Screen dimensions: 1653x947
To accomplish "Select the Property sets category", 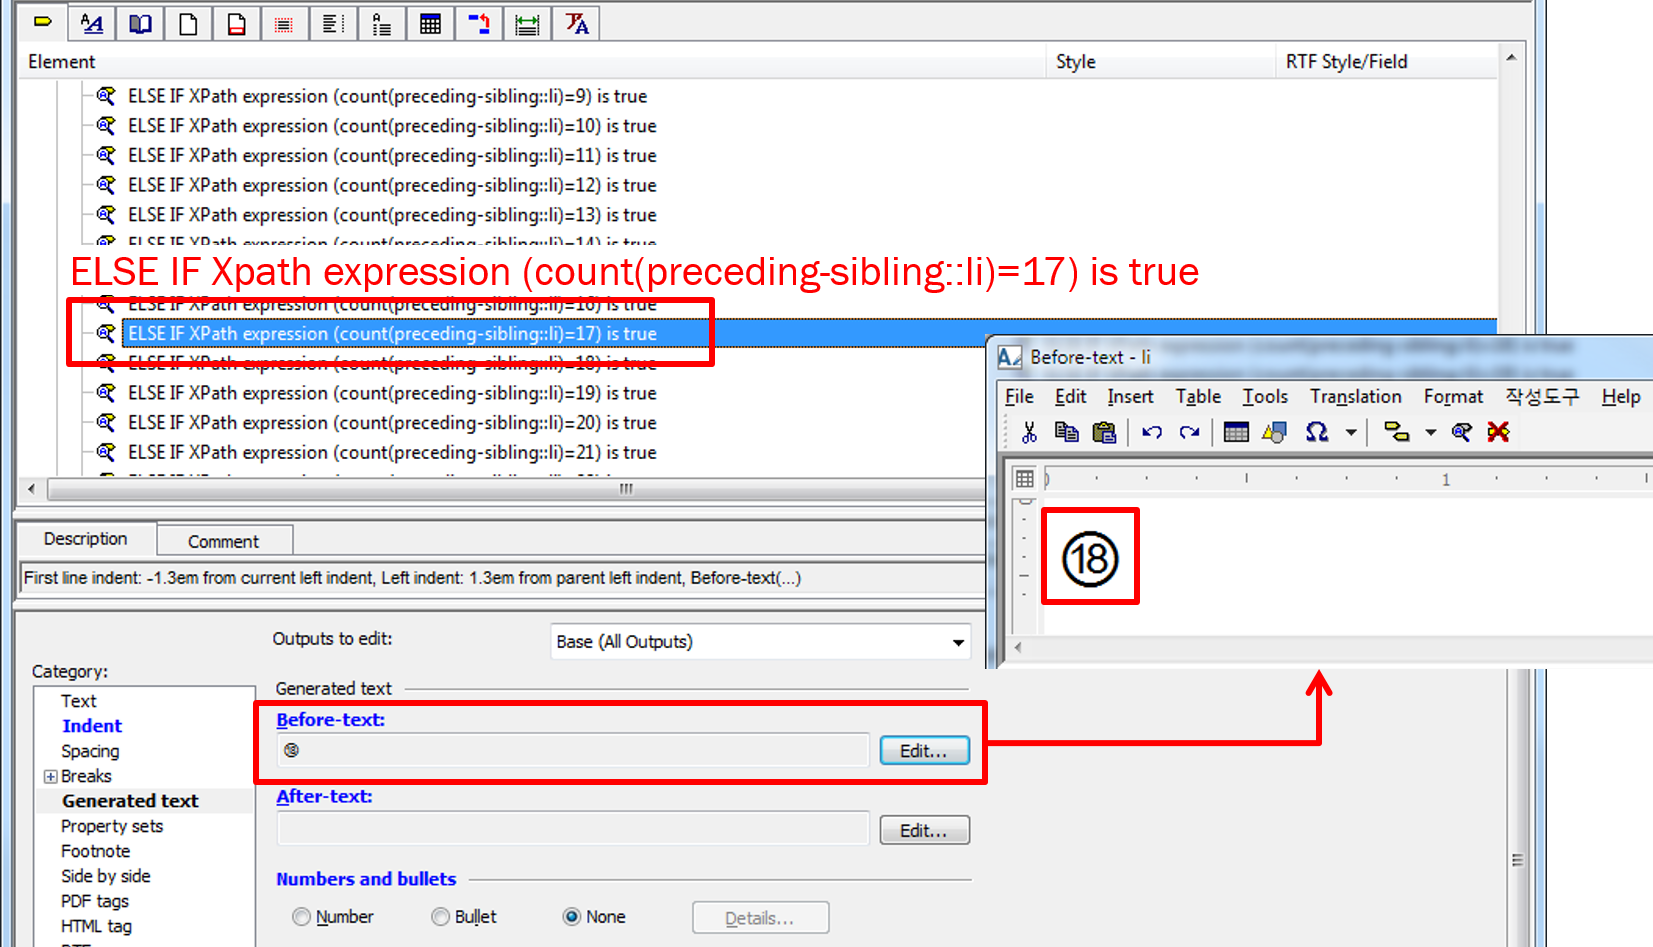I will coord(112,826).
